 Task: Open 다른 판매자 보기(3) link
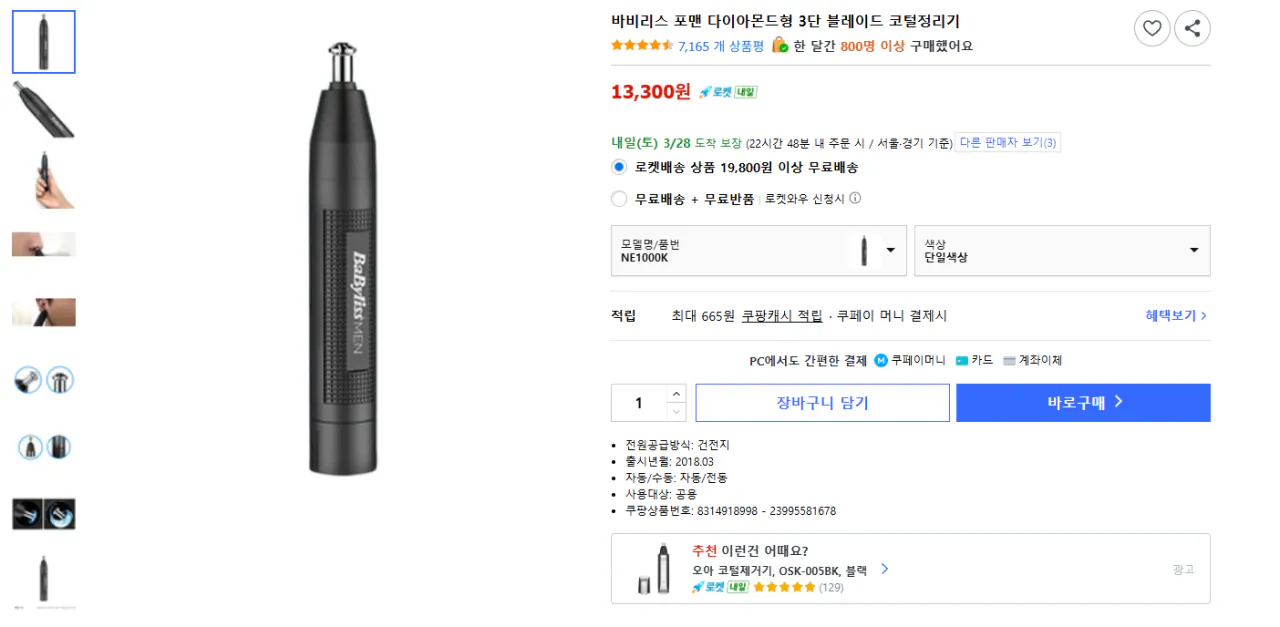click(1007, 141)
